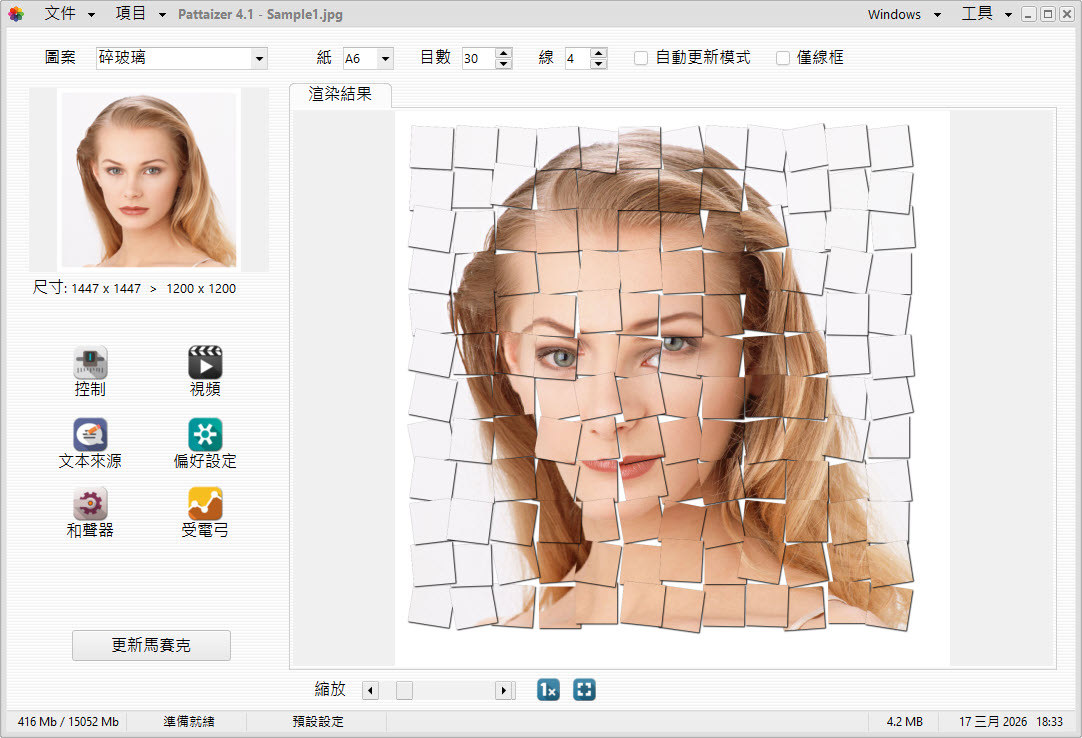
Task: Toggle the 僅線框 checkbox
Action: [x=783, y=59]
